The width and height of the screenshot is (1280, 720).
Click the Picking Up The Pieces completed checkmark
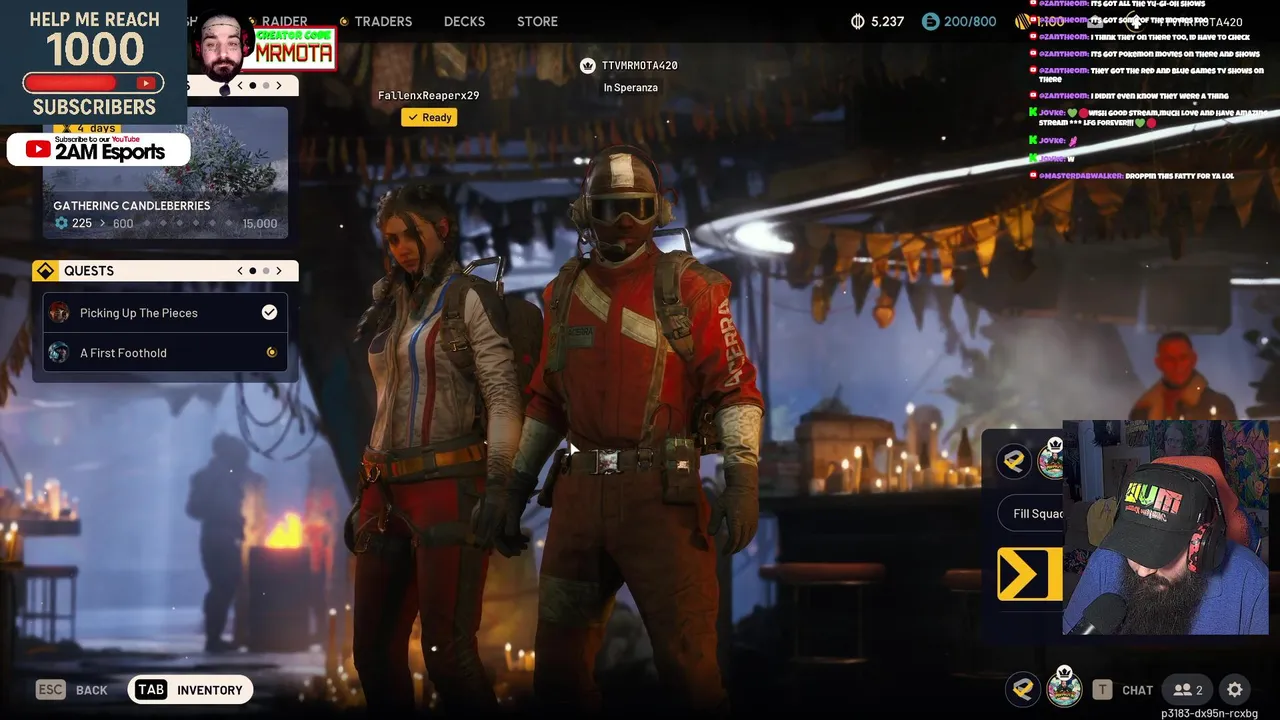click(x=269, y=312)
